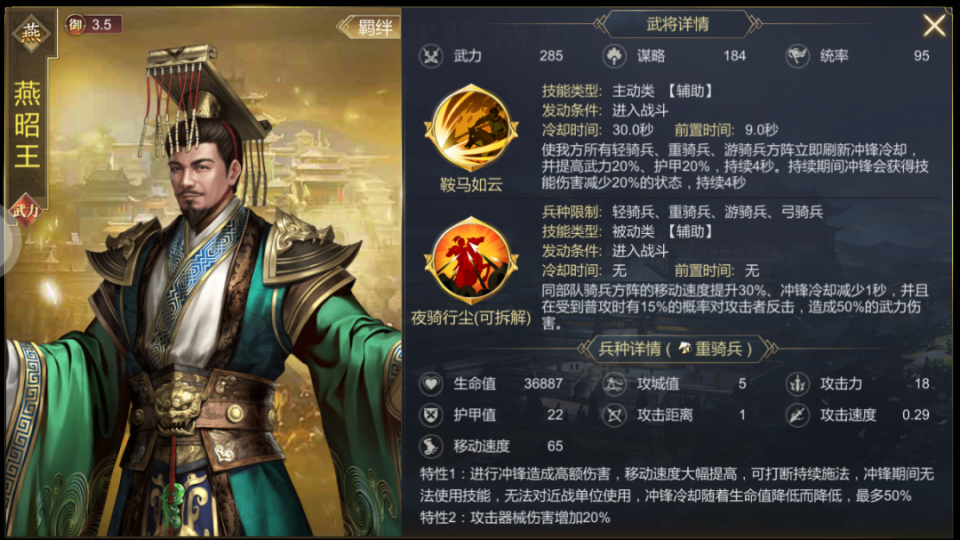Image resolution: width=960 pixels, height=540 pixels.
Task: Tap the 鞍马如云 skill icon
Action: pyautogui.click(x=471, y=129)
